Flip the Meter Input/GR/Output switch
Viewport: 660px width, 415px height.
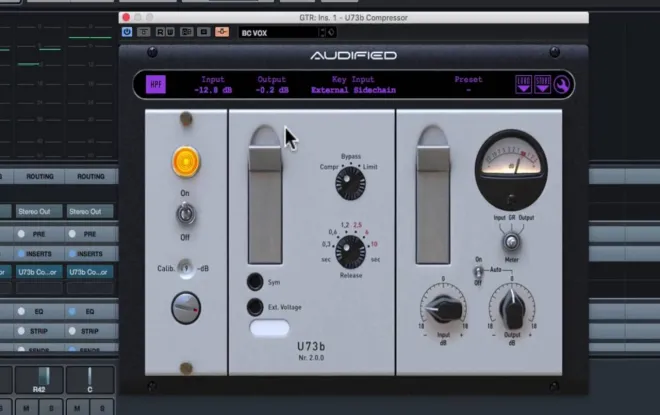511,242
